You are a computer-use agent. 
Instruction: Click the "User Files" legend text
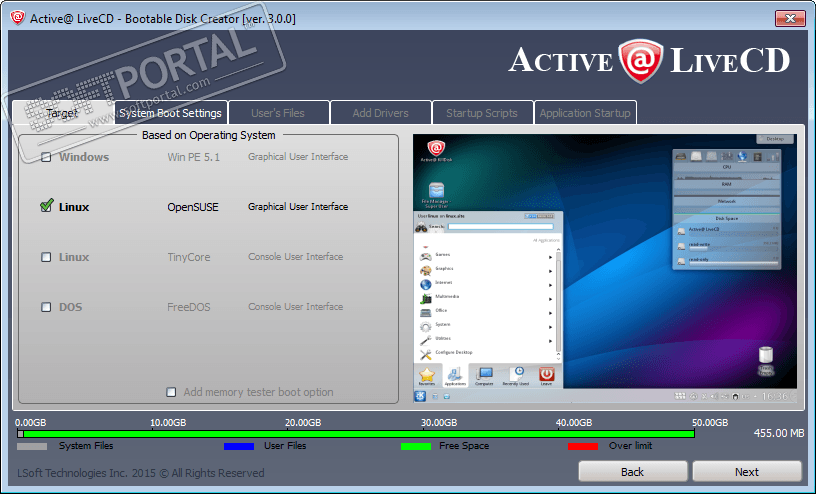coord(285,446)
